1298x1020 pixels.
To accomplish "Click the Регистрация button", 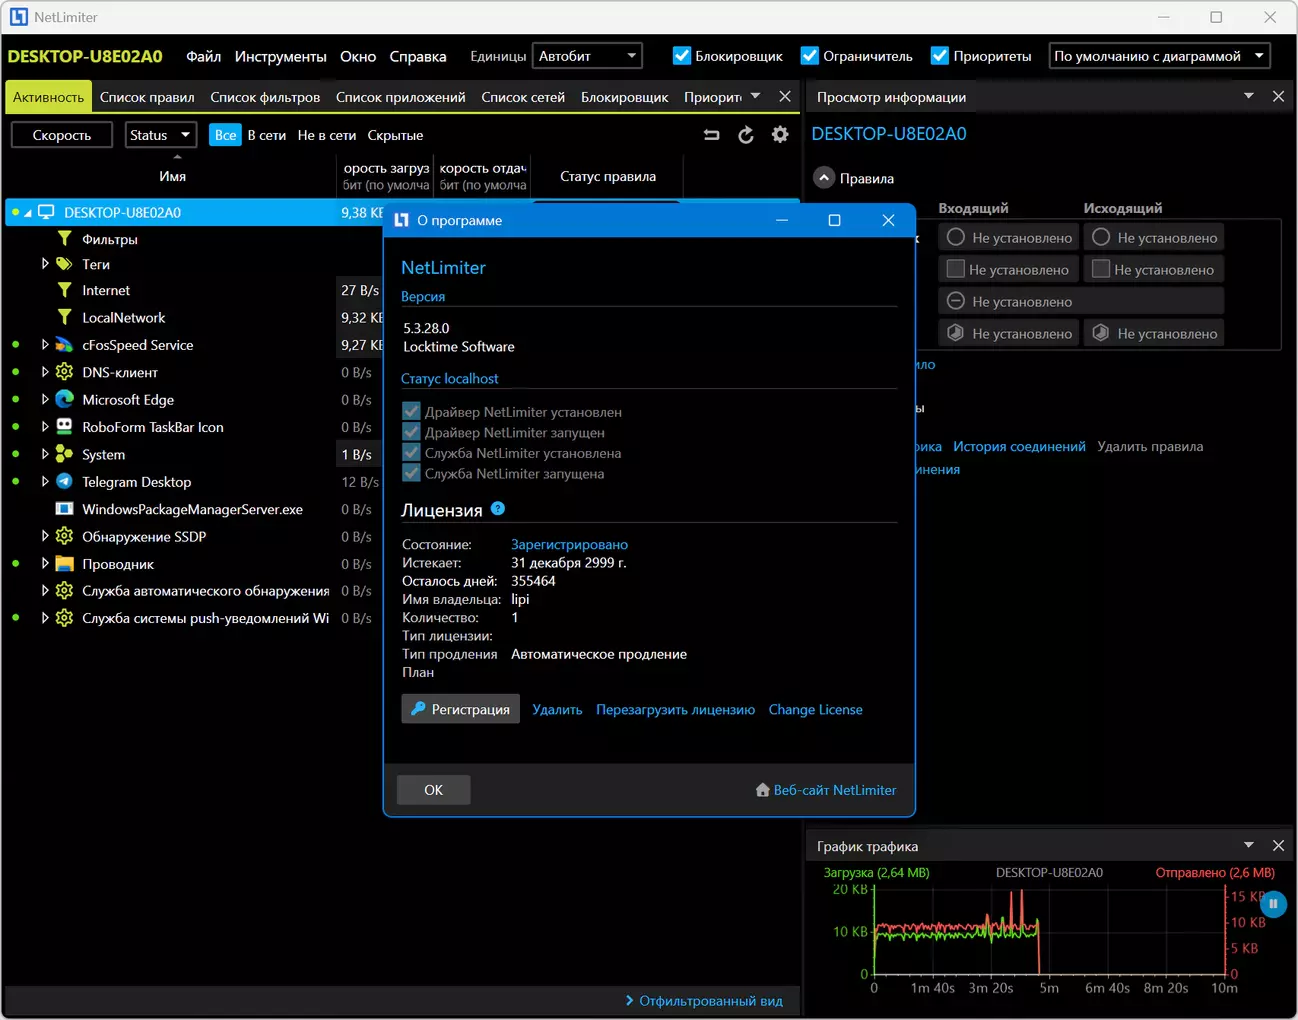I will coord(461,709).
